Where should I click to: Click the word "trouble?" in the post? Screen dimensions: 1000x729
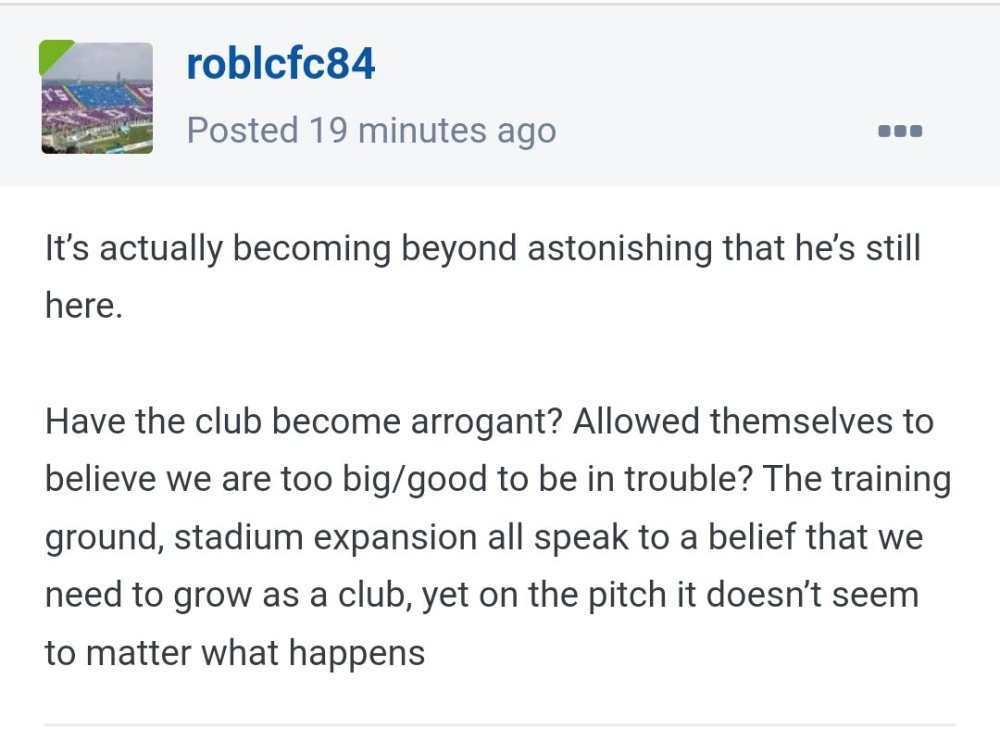coord(695,479)
